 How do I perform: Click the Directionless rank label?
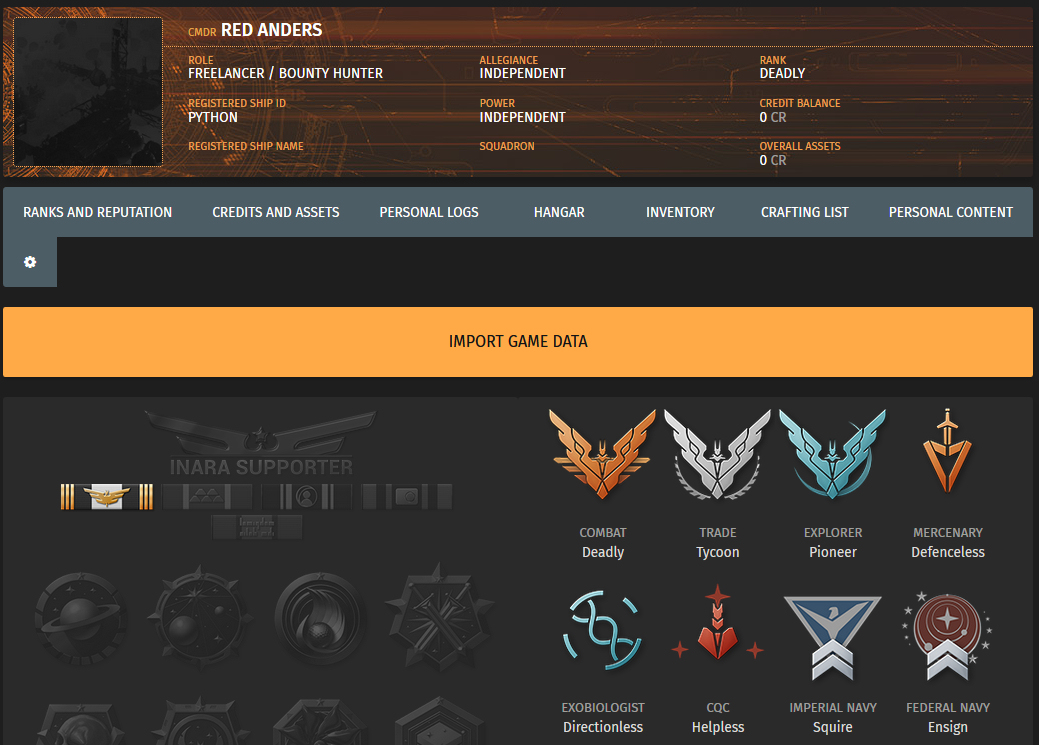[603, 727]
